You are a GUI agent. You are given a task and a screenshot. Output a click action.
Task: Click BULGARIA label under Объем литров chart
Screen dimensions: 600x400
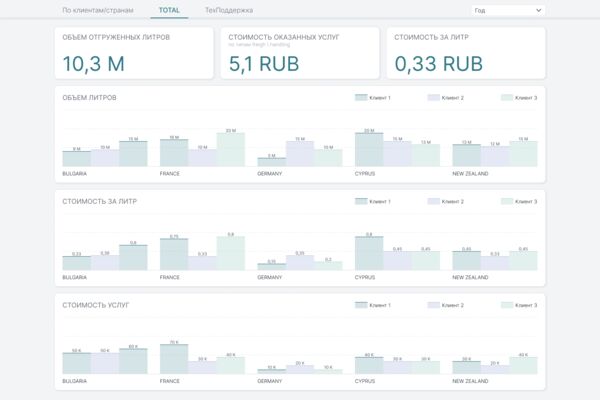pos(75,174)
